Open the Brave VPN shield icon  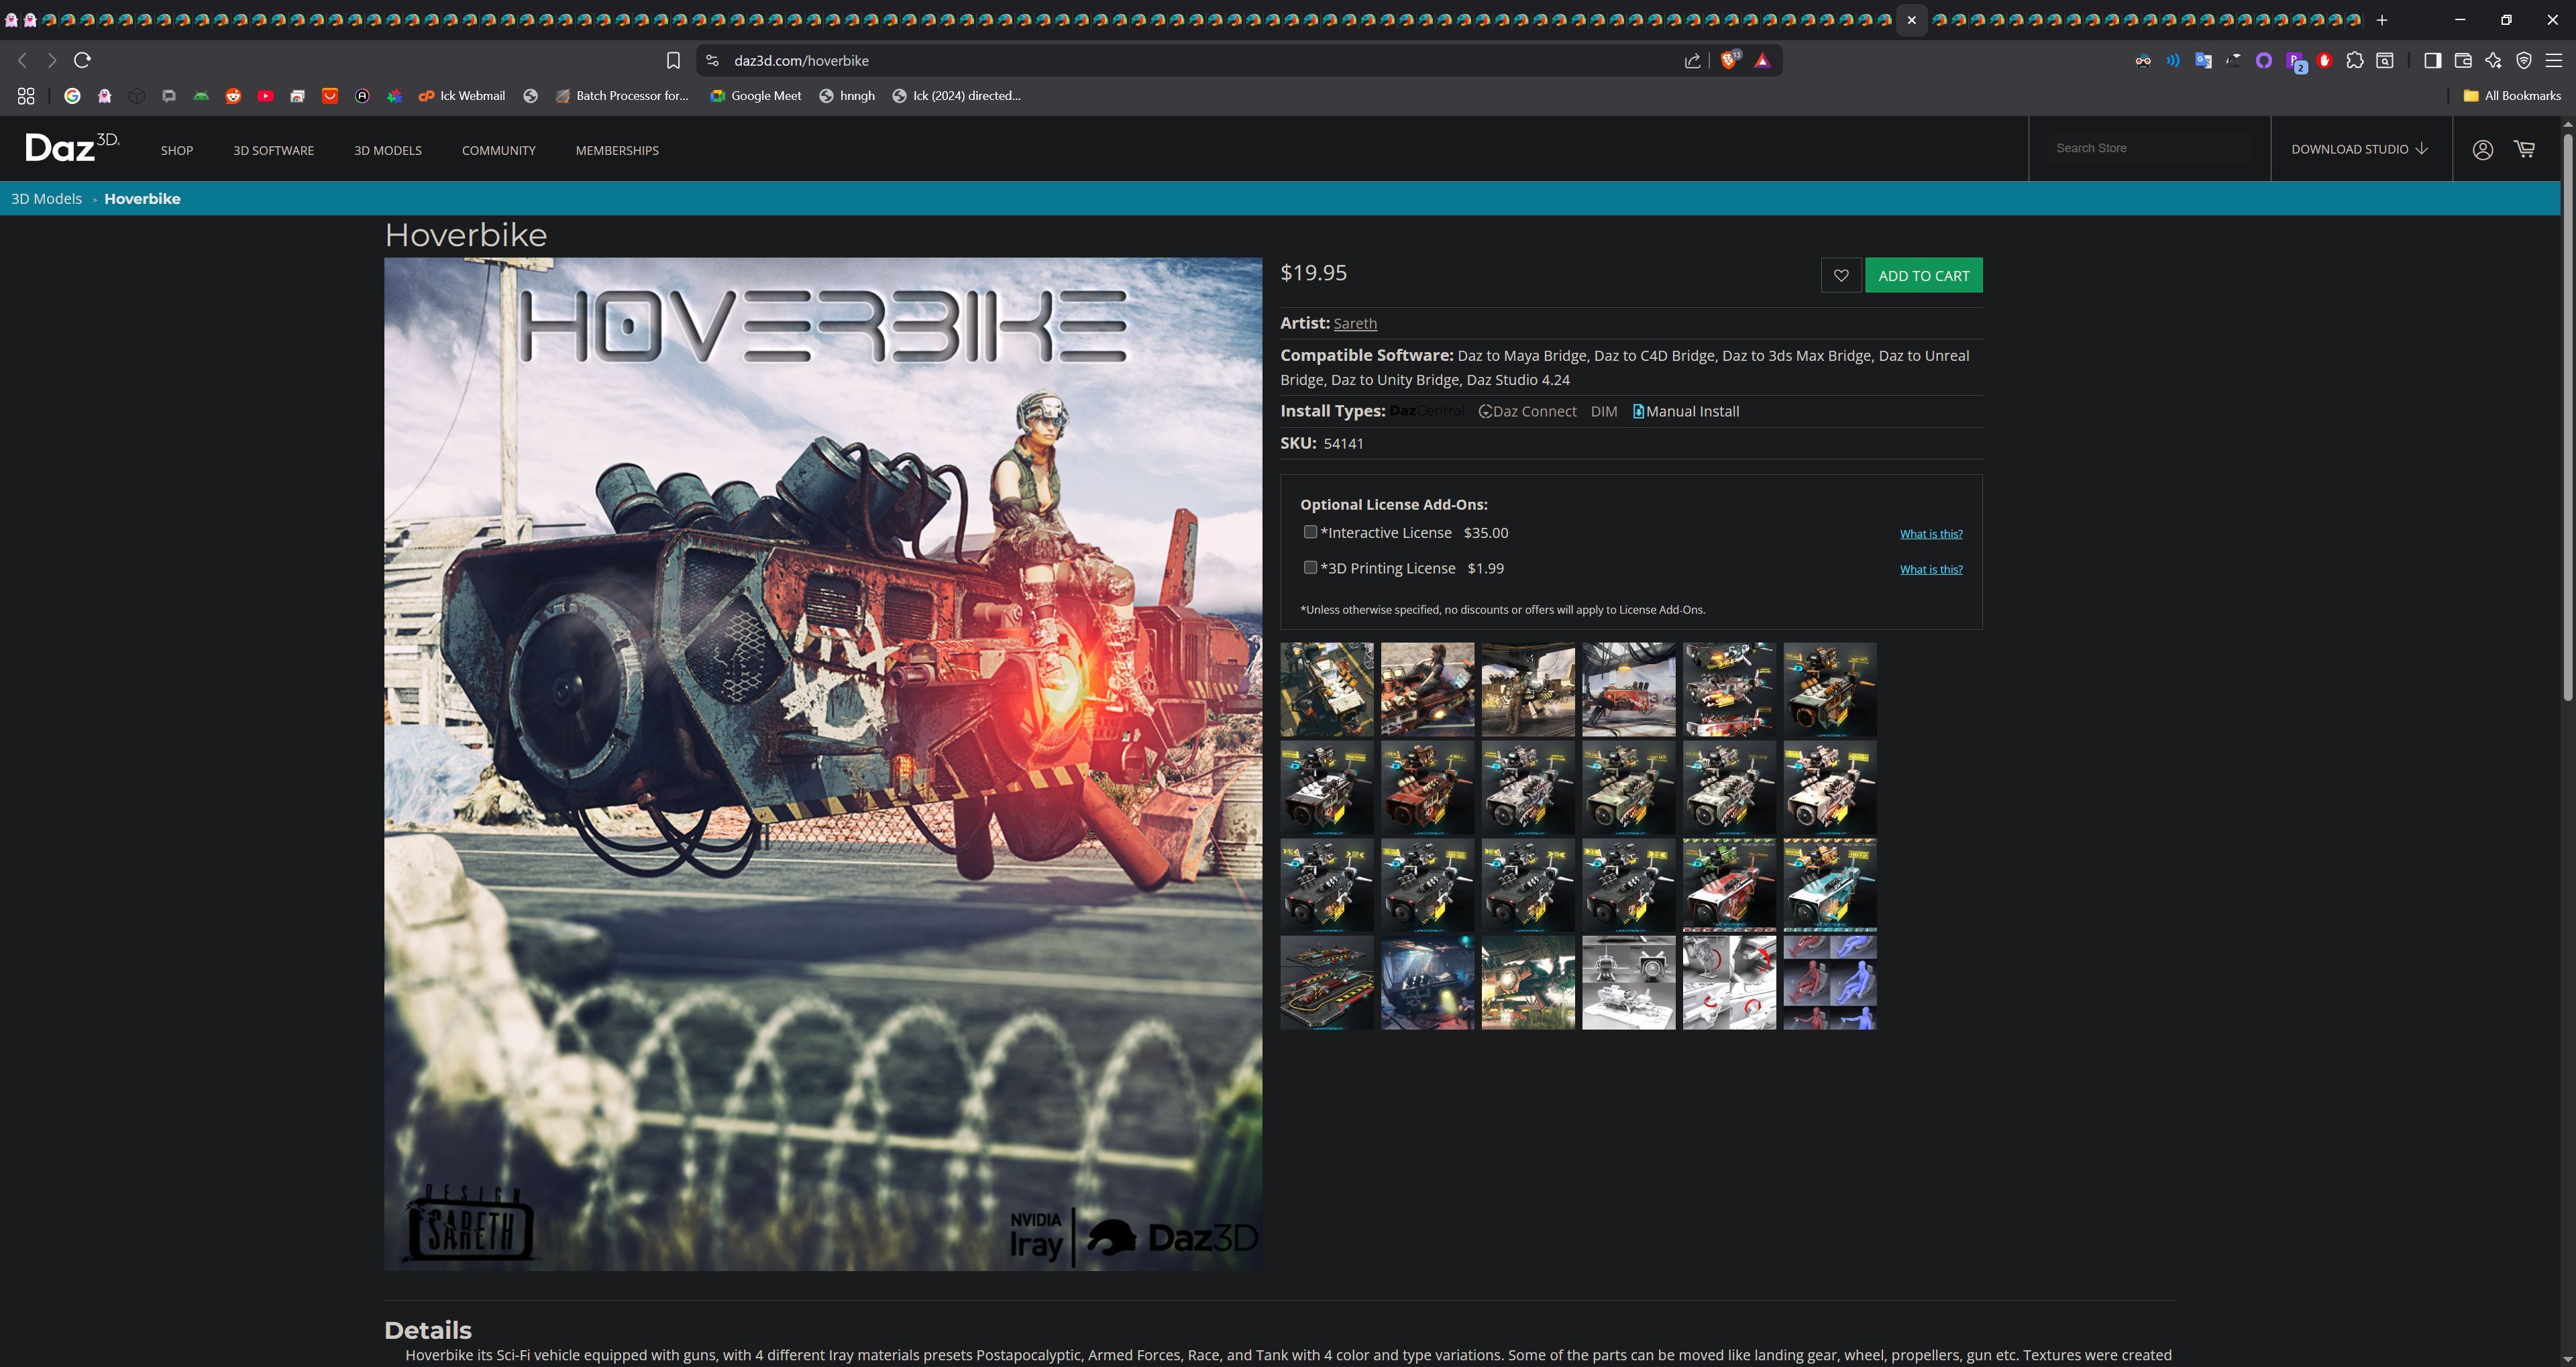(2524, 61)
